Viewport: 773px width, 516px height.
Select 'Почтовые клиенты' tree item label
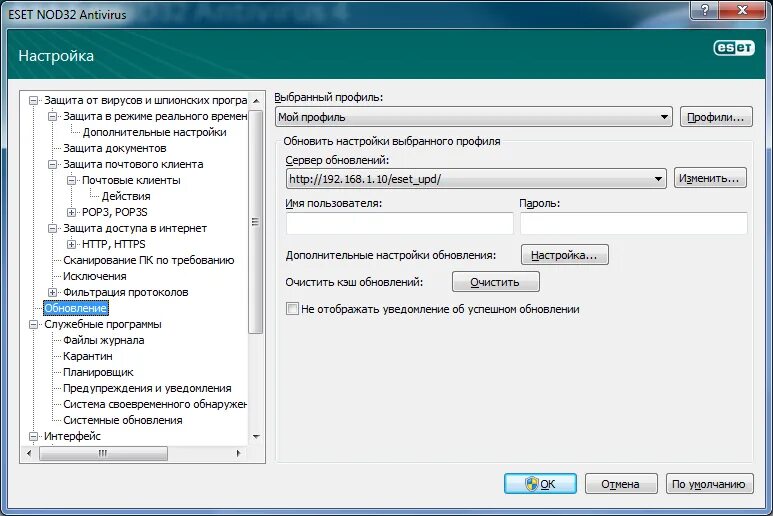[131, 180]
